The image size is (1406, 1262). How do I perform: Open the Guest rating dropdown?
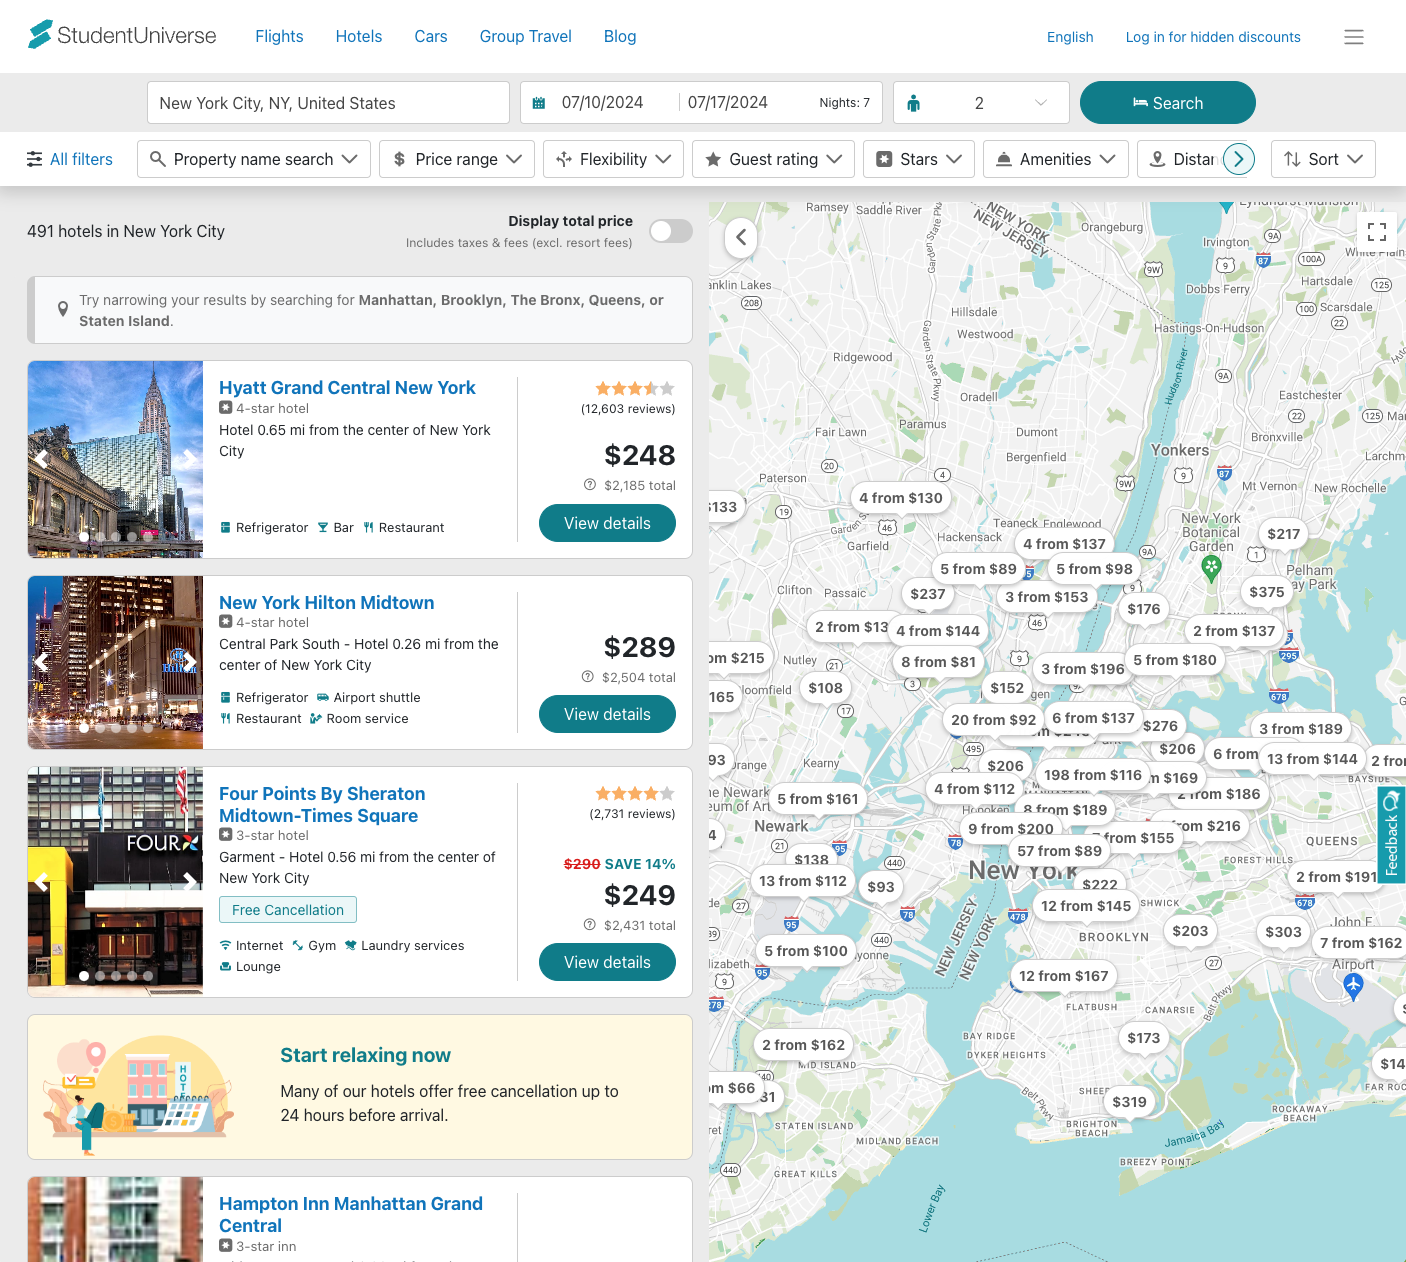click(773, 159)
